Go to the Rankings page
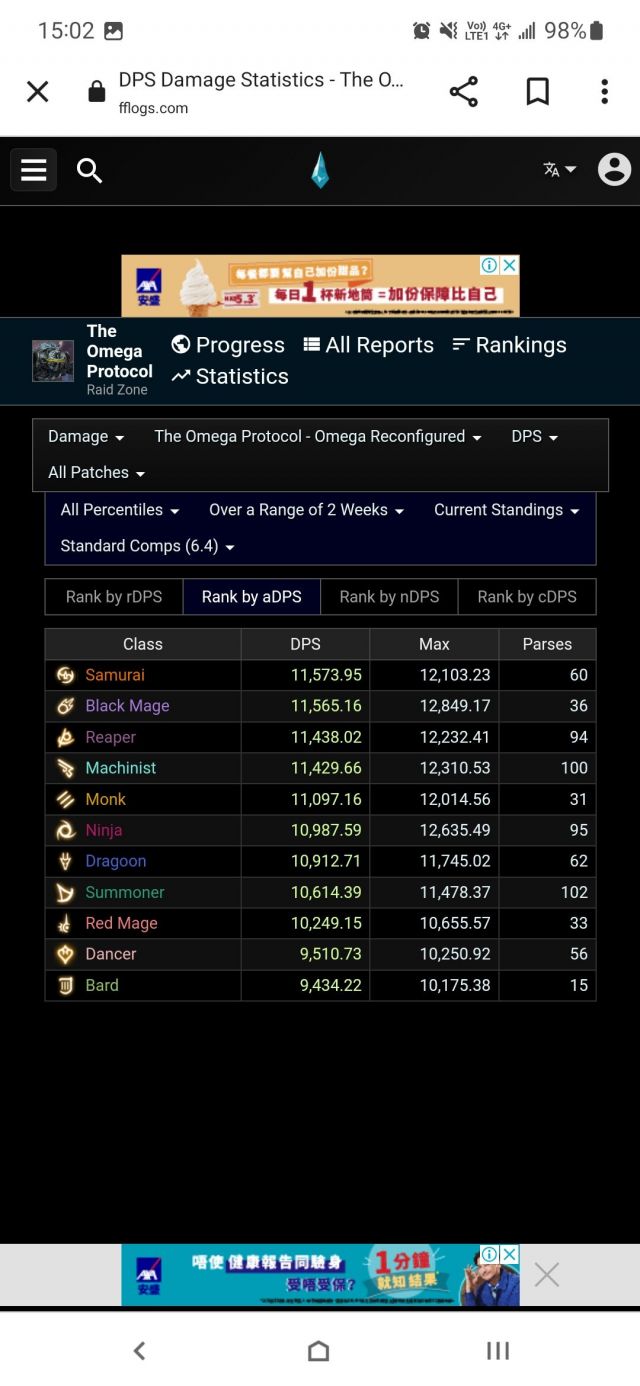The height and width of the screenshot is (1386, 640). [509, 345]
